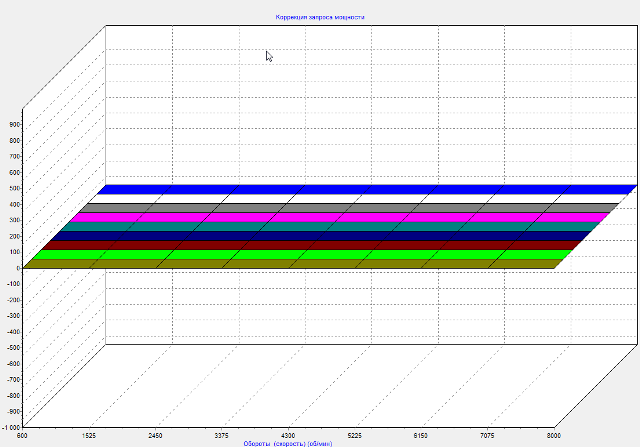
Task: Click the 0 value on the vertical axis
Action: click(17, 268)
